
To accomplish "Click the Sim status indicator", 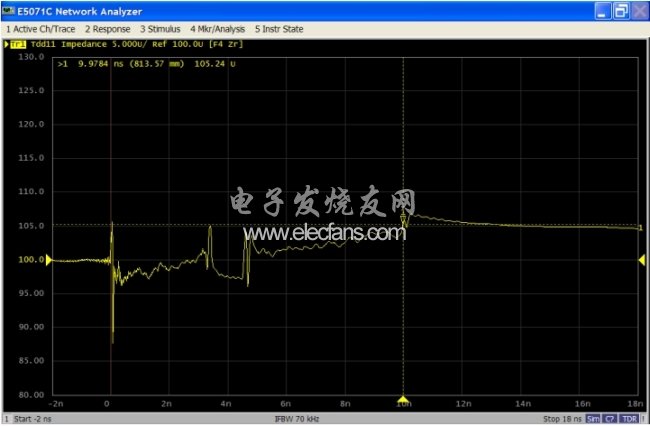I will [x=593, y=419].
